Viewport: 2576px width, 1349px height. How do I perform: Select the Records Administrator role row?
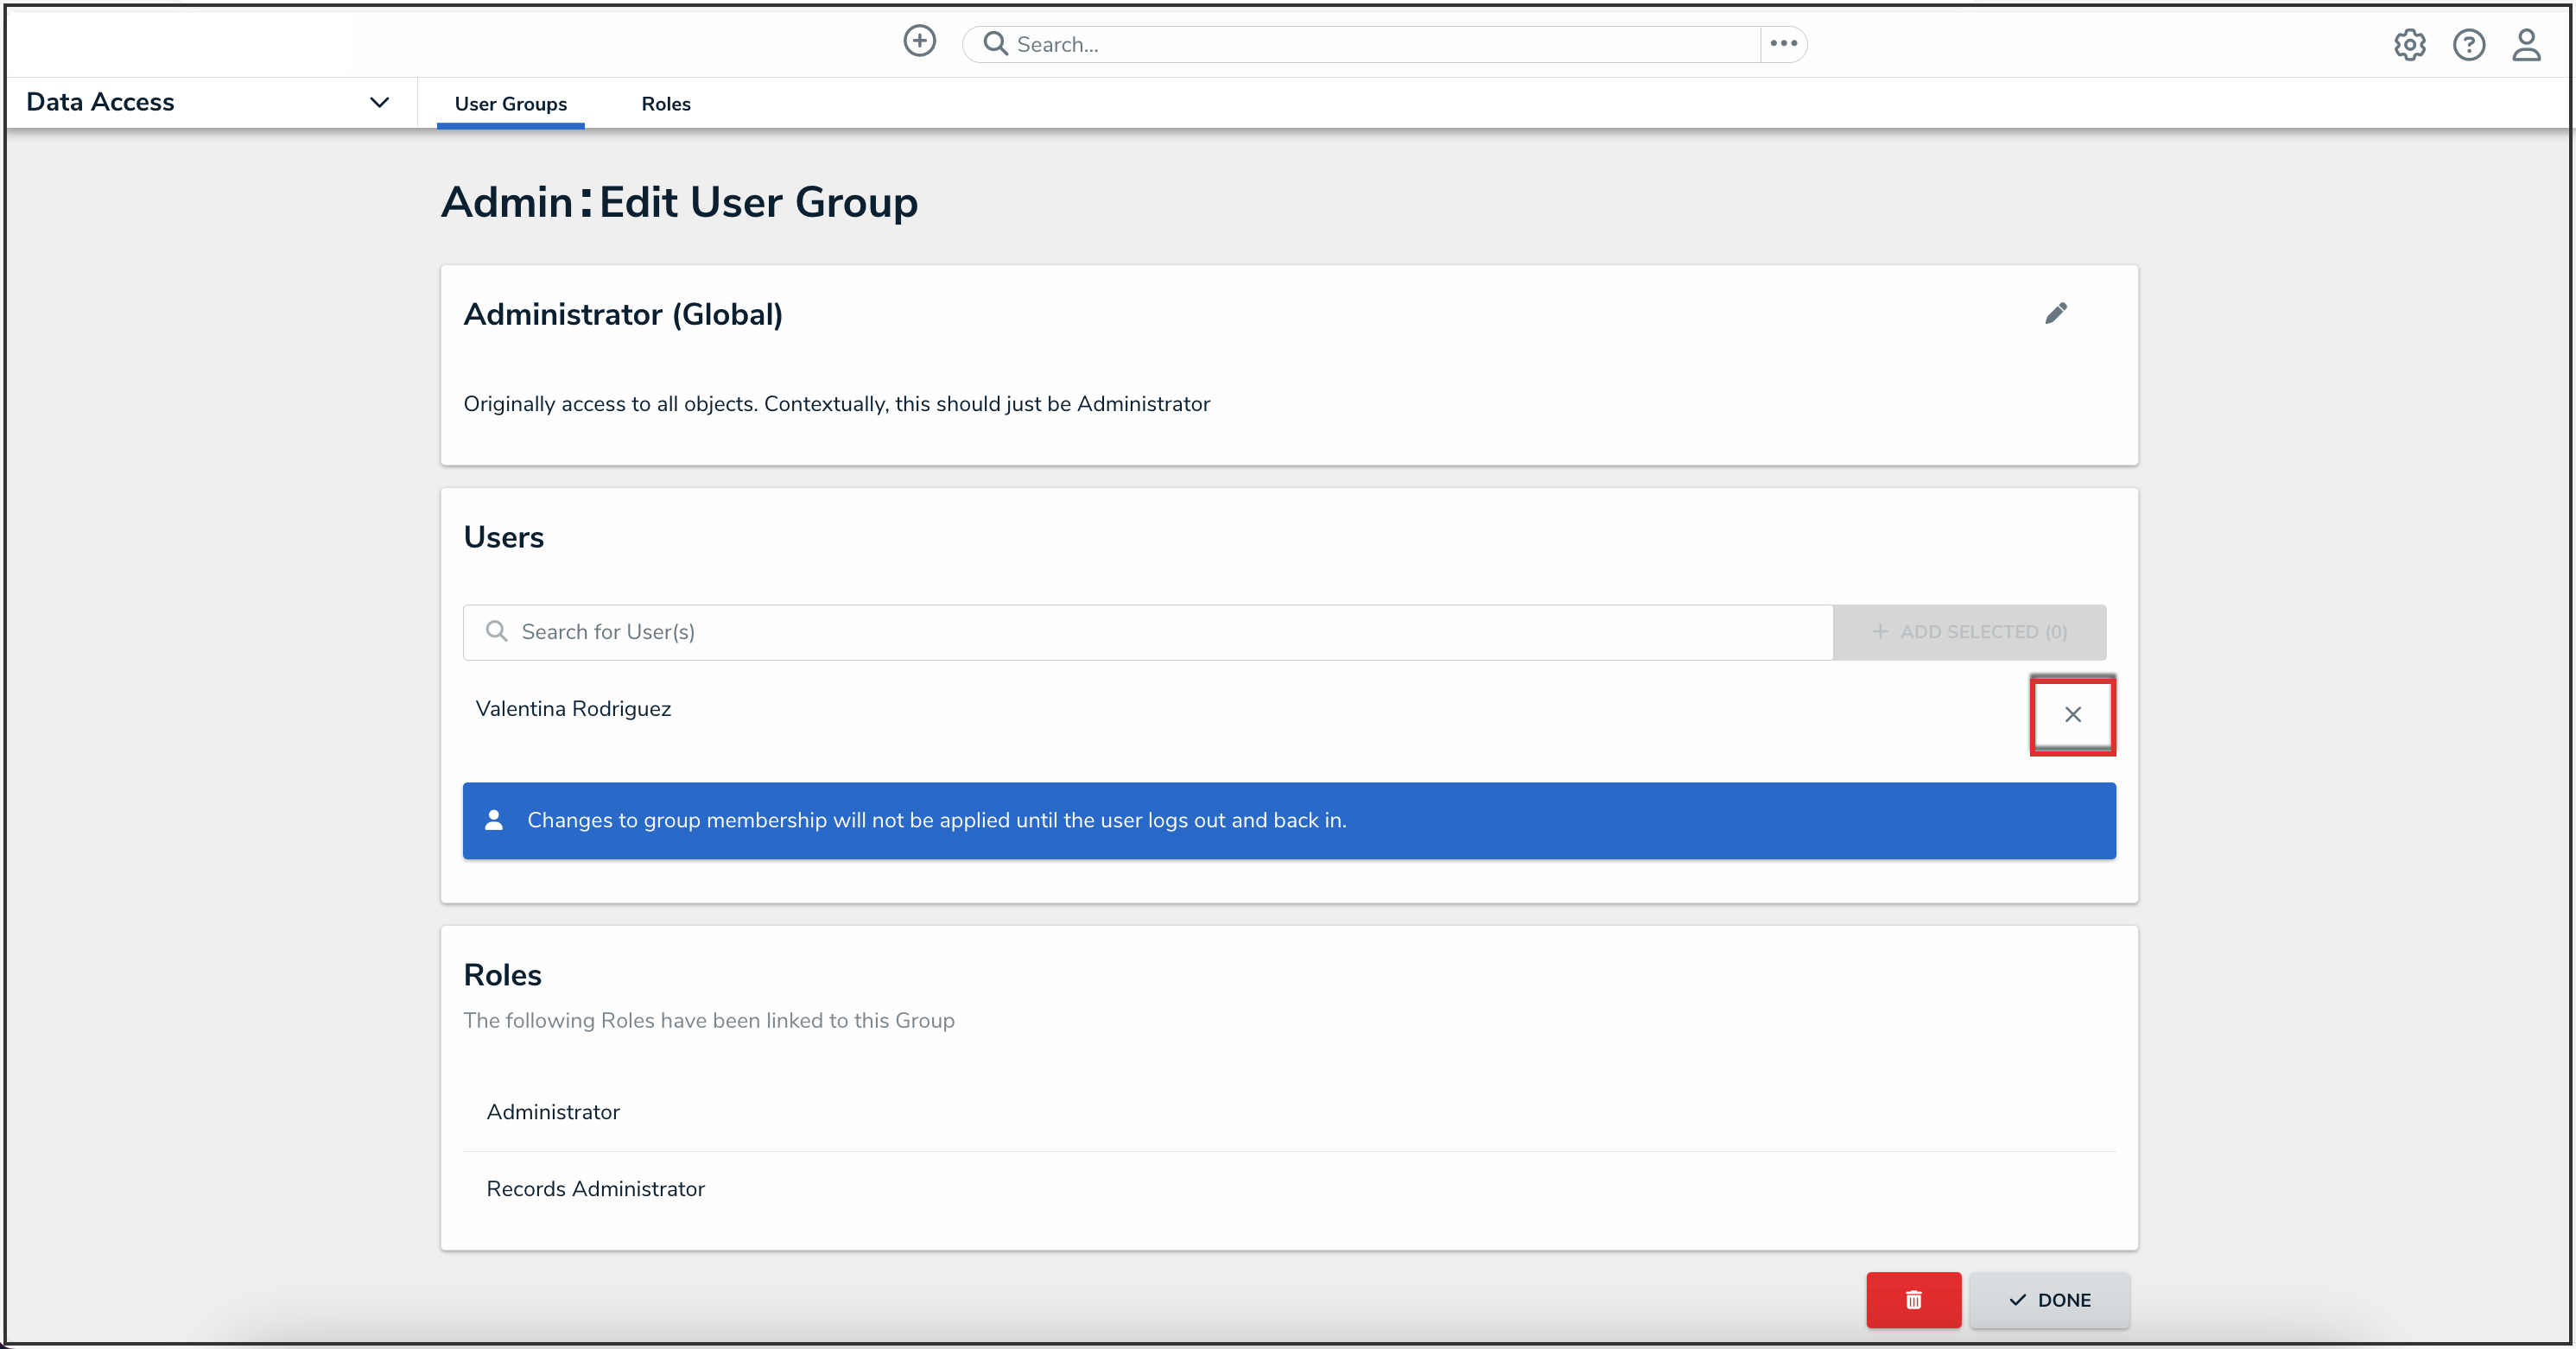click(595, 1189)
